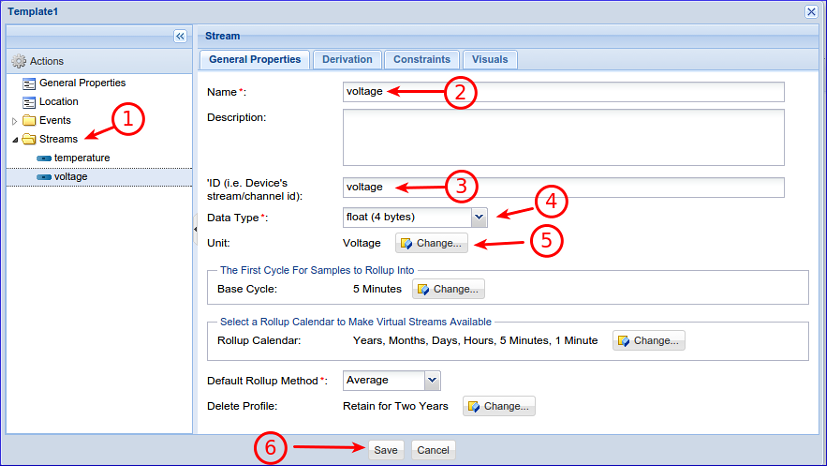Click the Name text field
Screen dimensions: 827x466
coord(563,92)
